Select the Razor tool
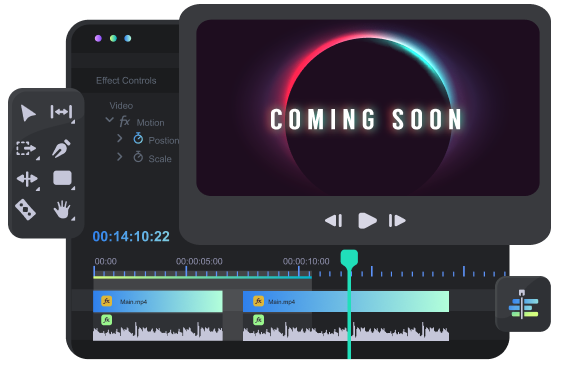This screenshot has height=379, width=576. 25,209
